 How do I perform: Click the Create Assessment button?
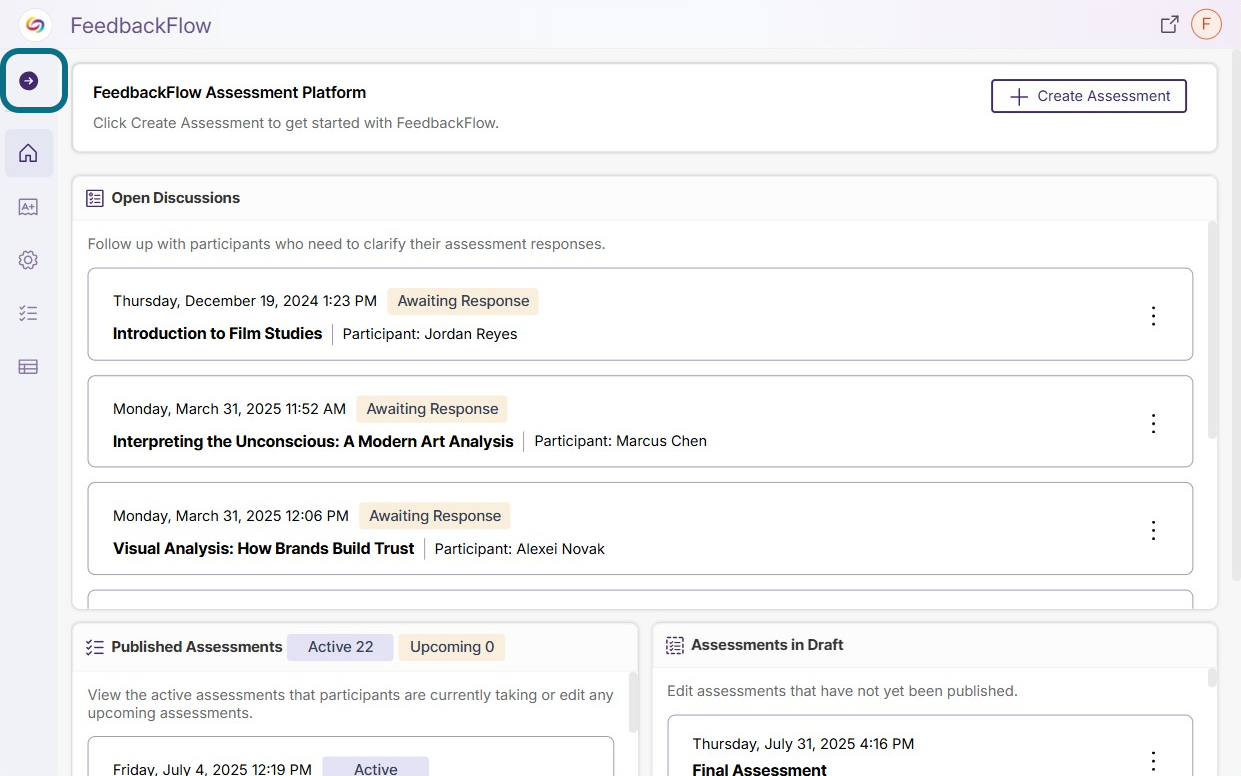tap(1088, 96)
